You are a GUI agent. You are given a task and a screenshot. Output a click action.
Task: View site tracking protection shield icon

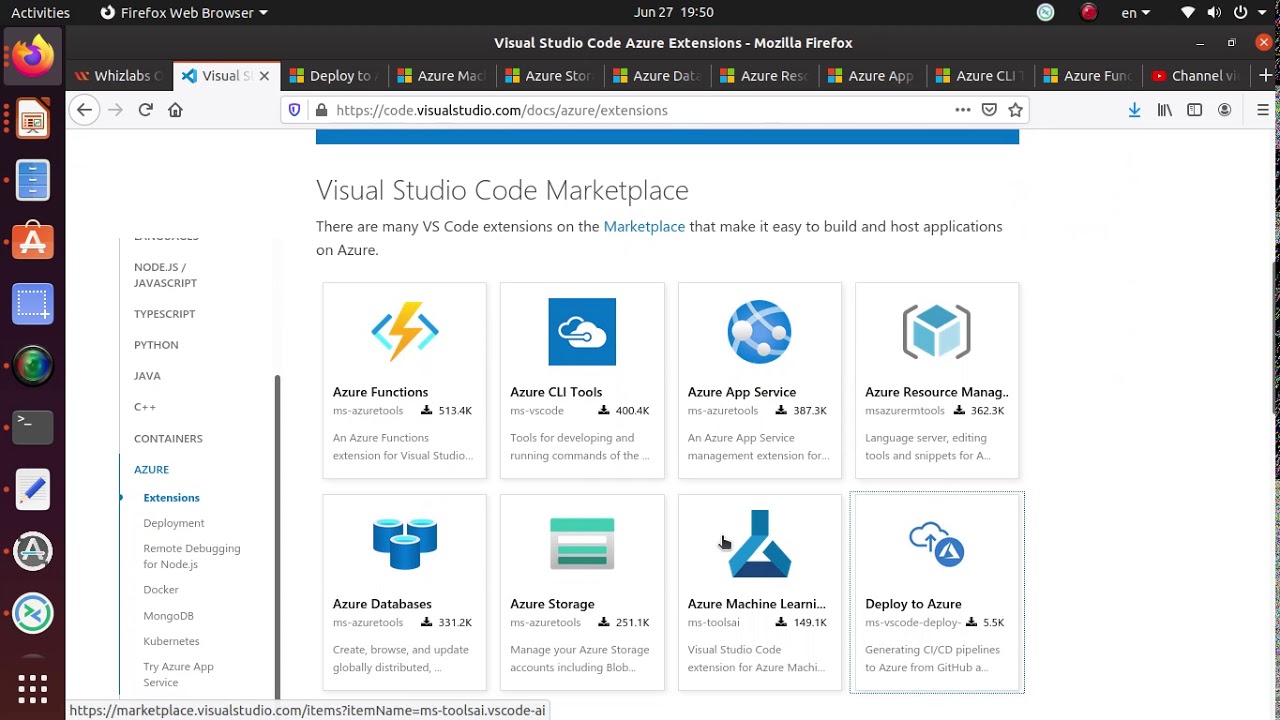[x=294, y=110]
